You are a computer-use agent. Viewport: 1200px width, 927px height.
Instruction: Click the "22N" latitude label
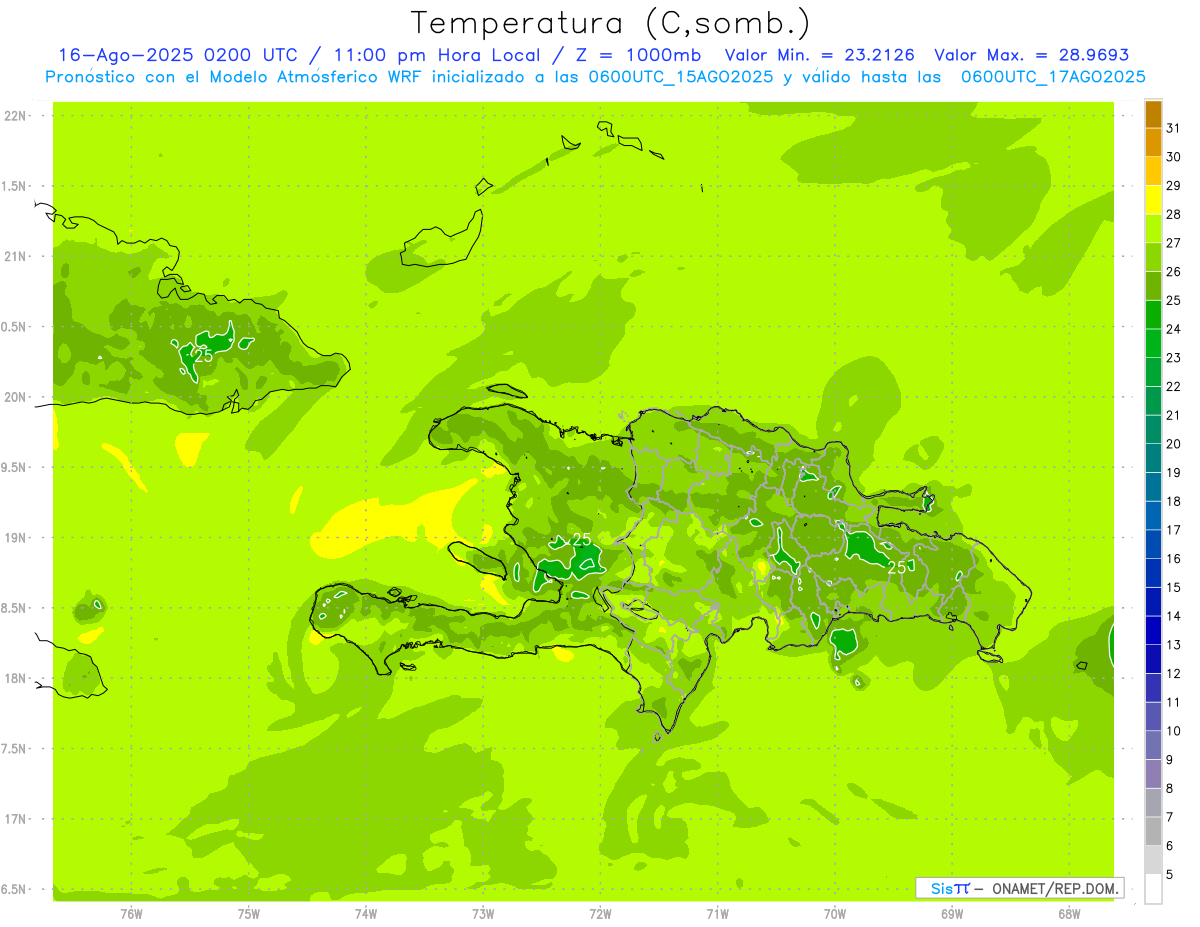[x=17, y=116]
